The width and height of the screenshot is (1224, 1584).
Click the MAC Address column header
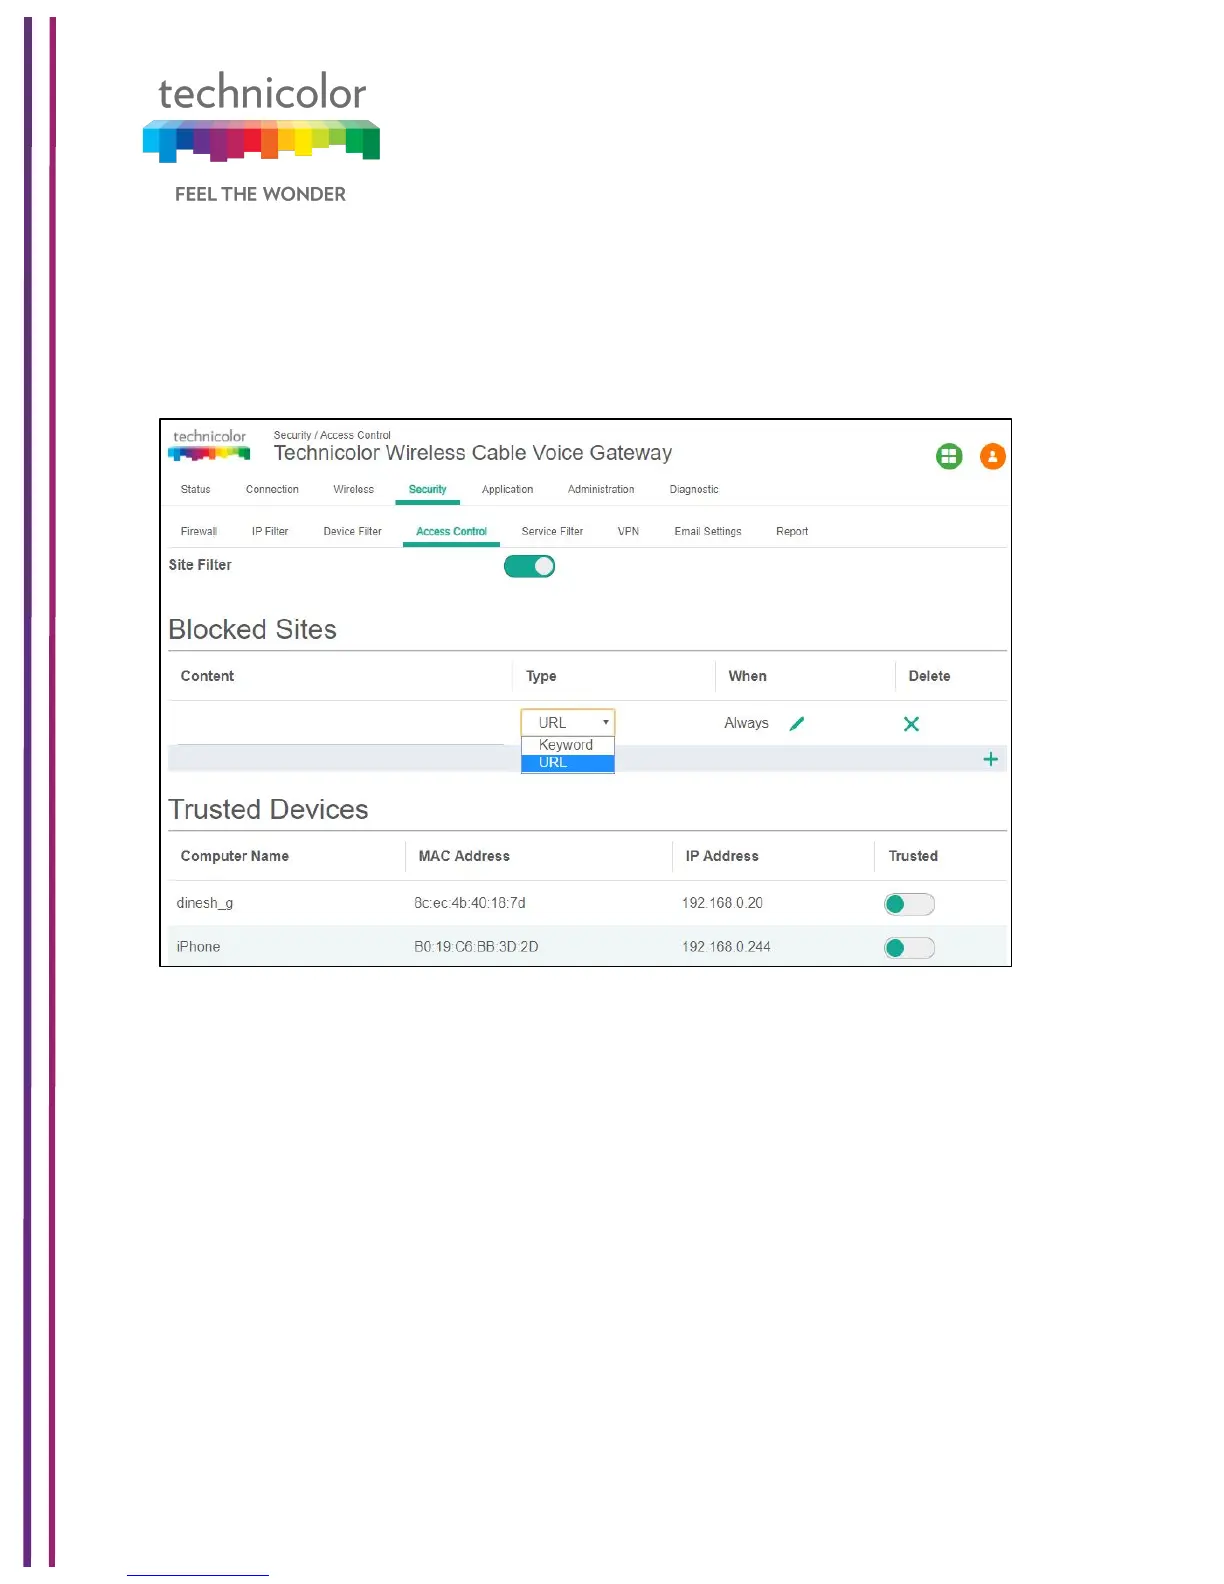pos(464,856)
